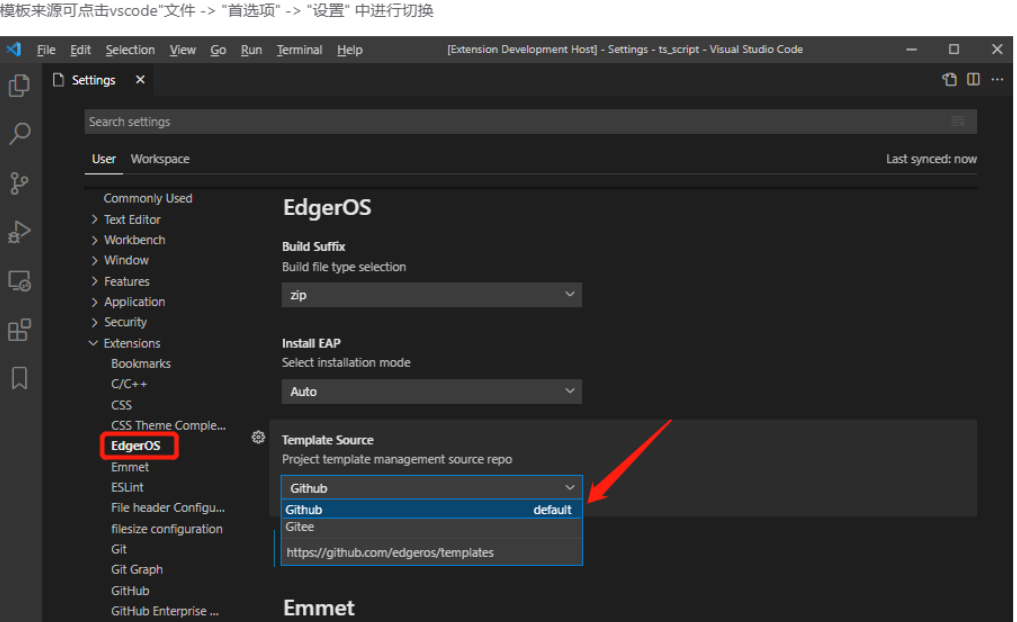This screenshot has height=622, width=1017.
Task: Open the Run and Debug view
Action: click(19, 232)
